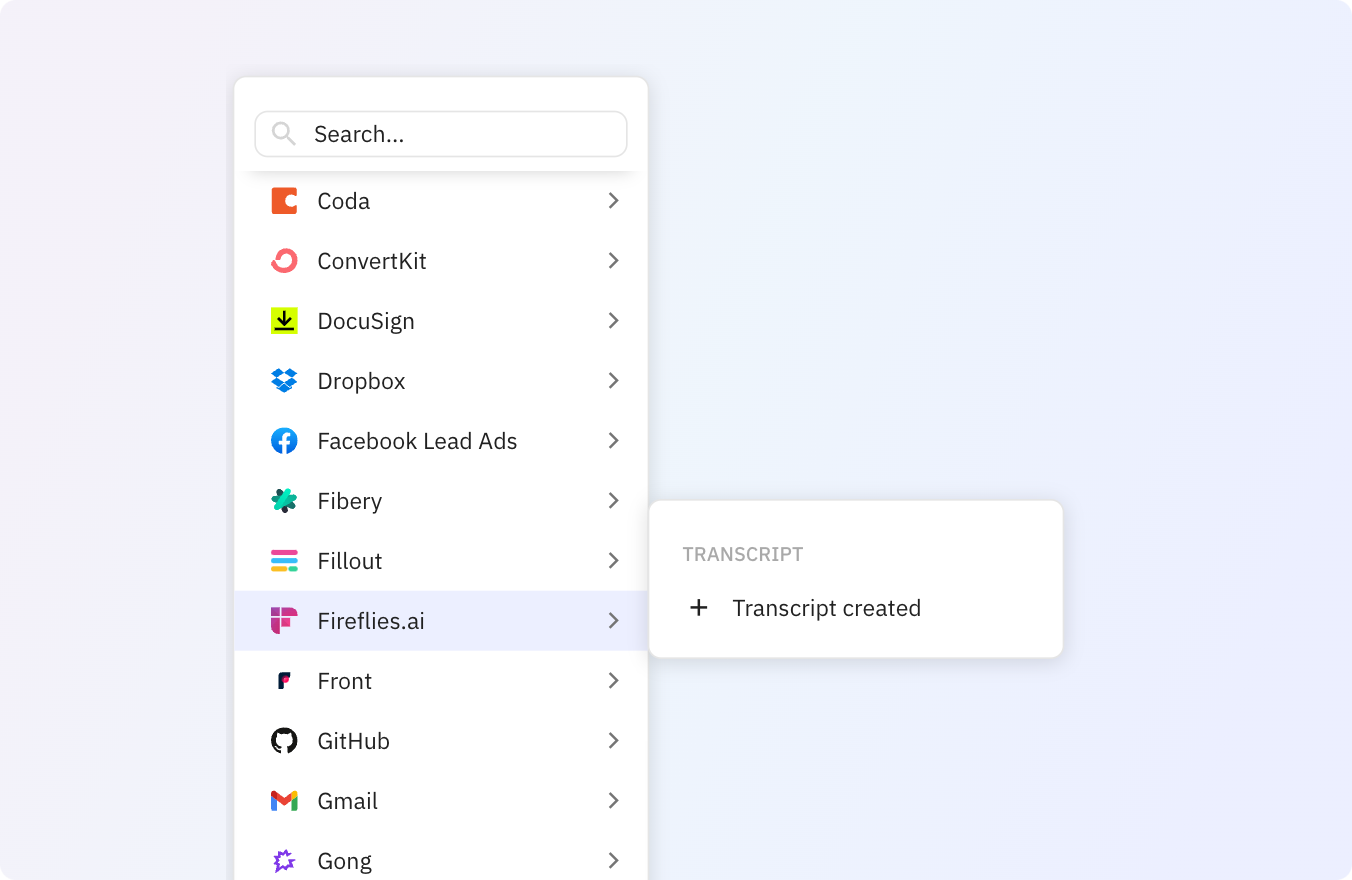Viewport: 1352px width, 880px height.
Task: Click the Fillout striped icon
Action: click(284, 561)
